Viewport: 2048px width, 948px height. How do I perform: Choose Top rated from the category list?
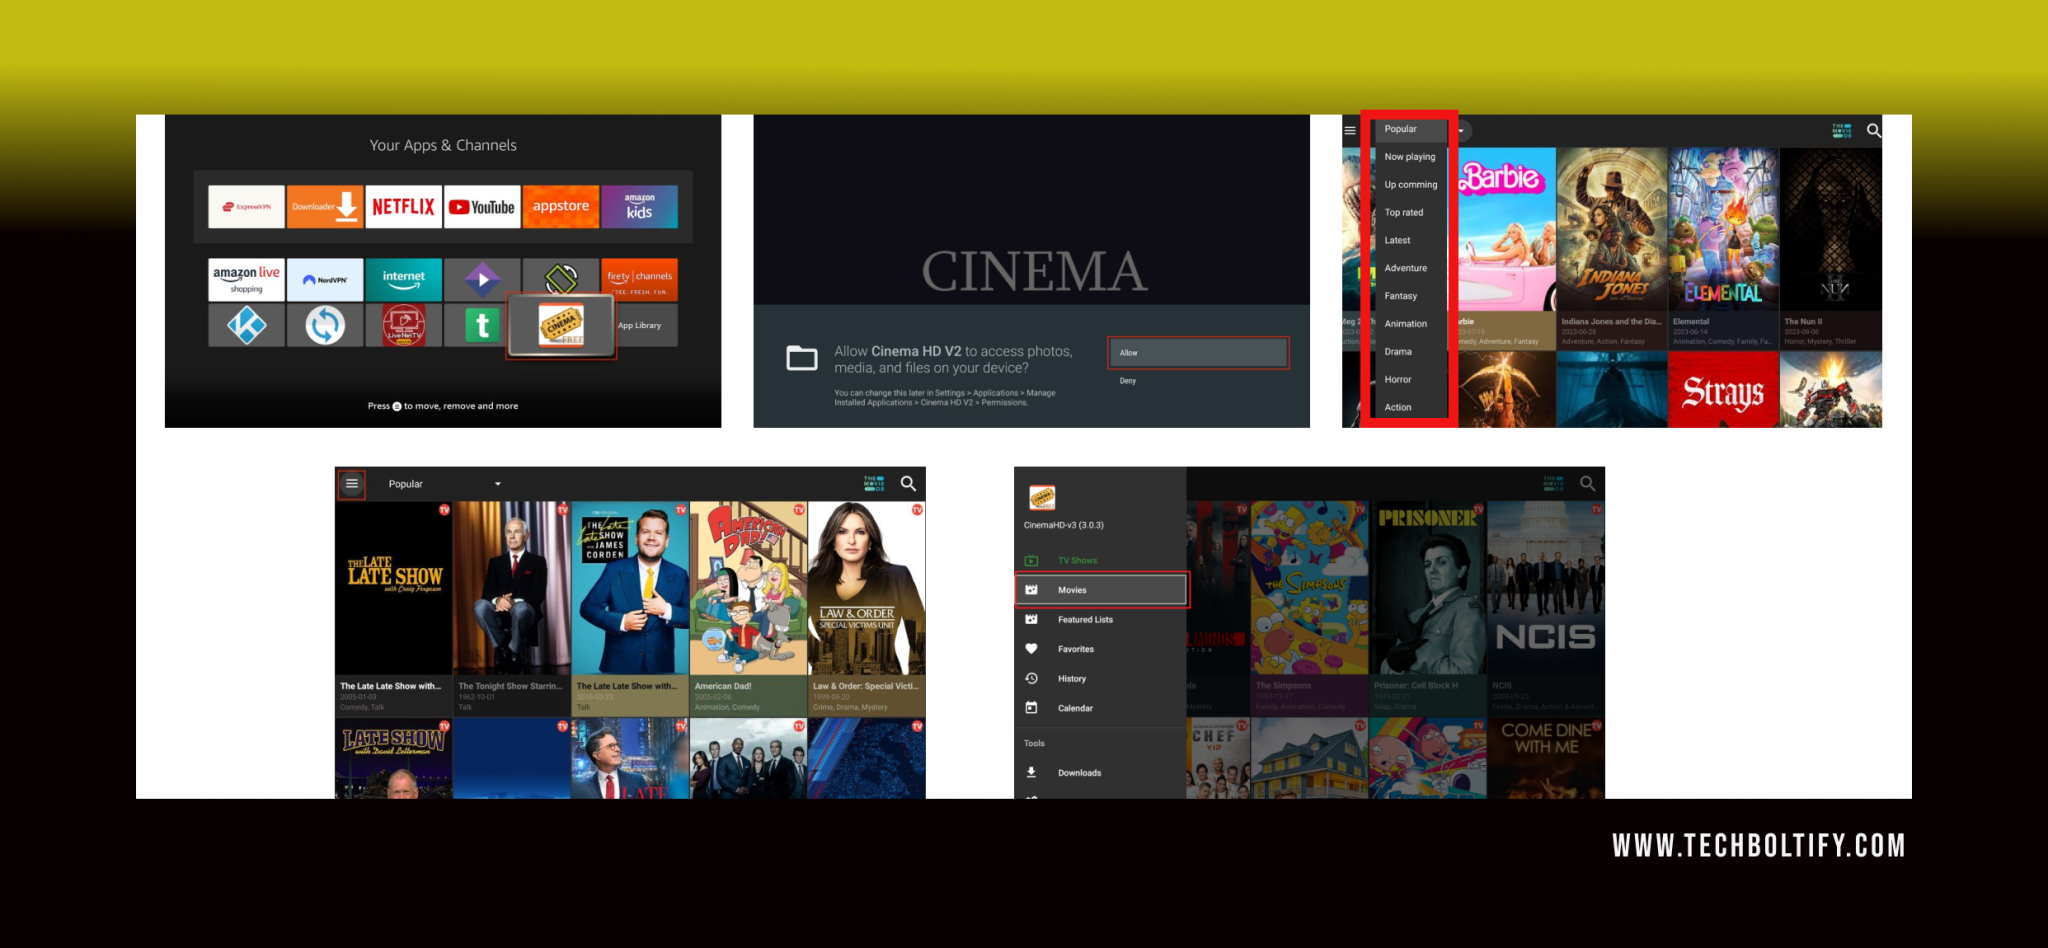point(1403,212)
